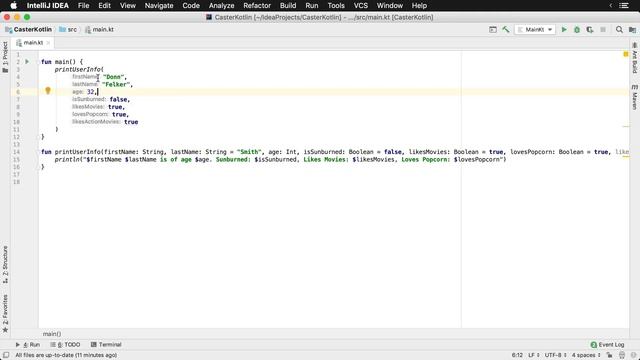This screenshot has height=360, width=640.
Task: Click println statement on line 15
Action: point(280,159)
